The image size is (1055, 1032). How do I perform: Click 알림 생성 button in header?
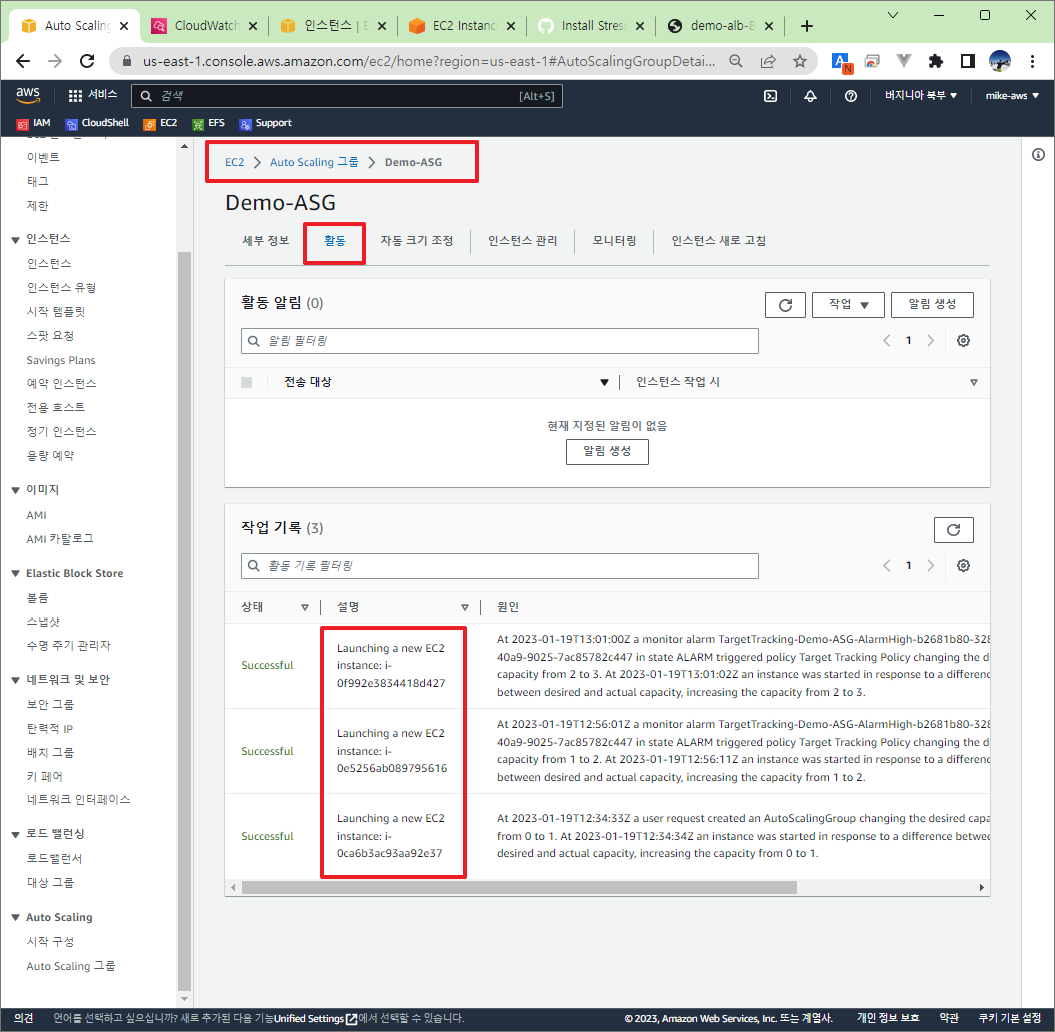click(x=932, y=305)
